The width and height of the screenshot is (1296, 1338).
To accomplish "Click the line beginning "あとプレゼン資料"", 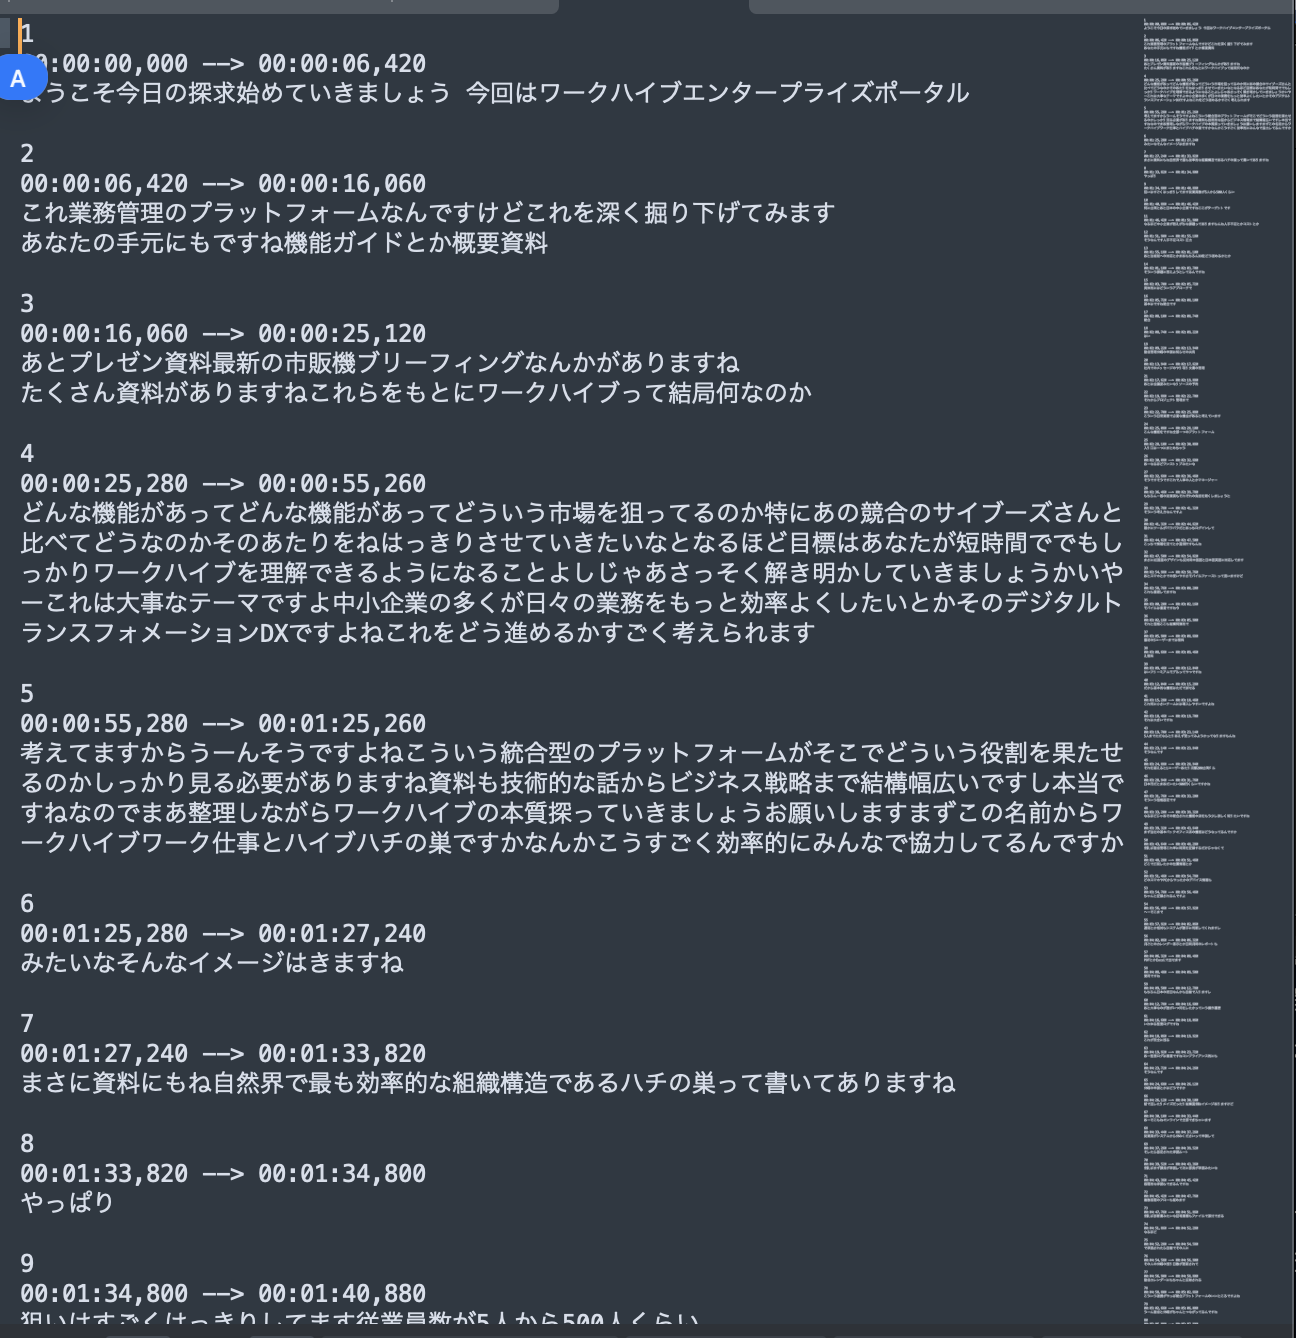I will coord(380,363).
